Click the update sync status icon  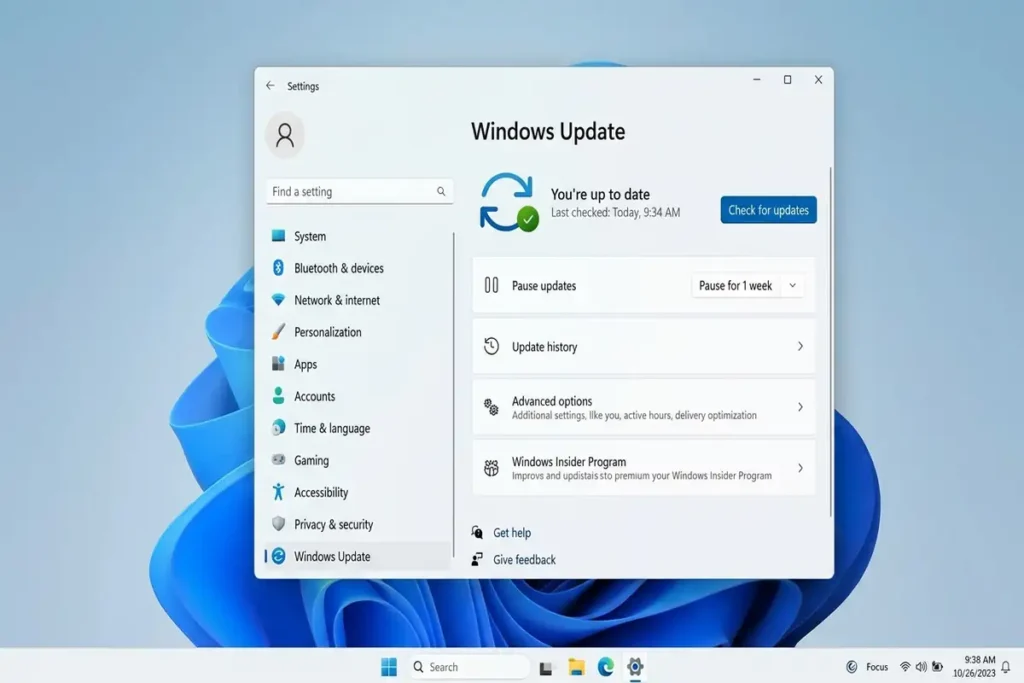[x=509, y=202]
